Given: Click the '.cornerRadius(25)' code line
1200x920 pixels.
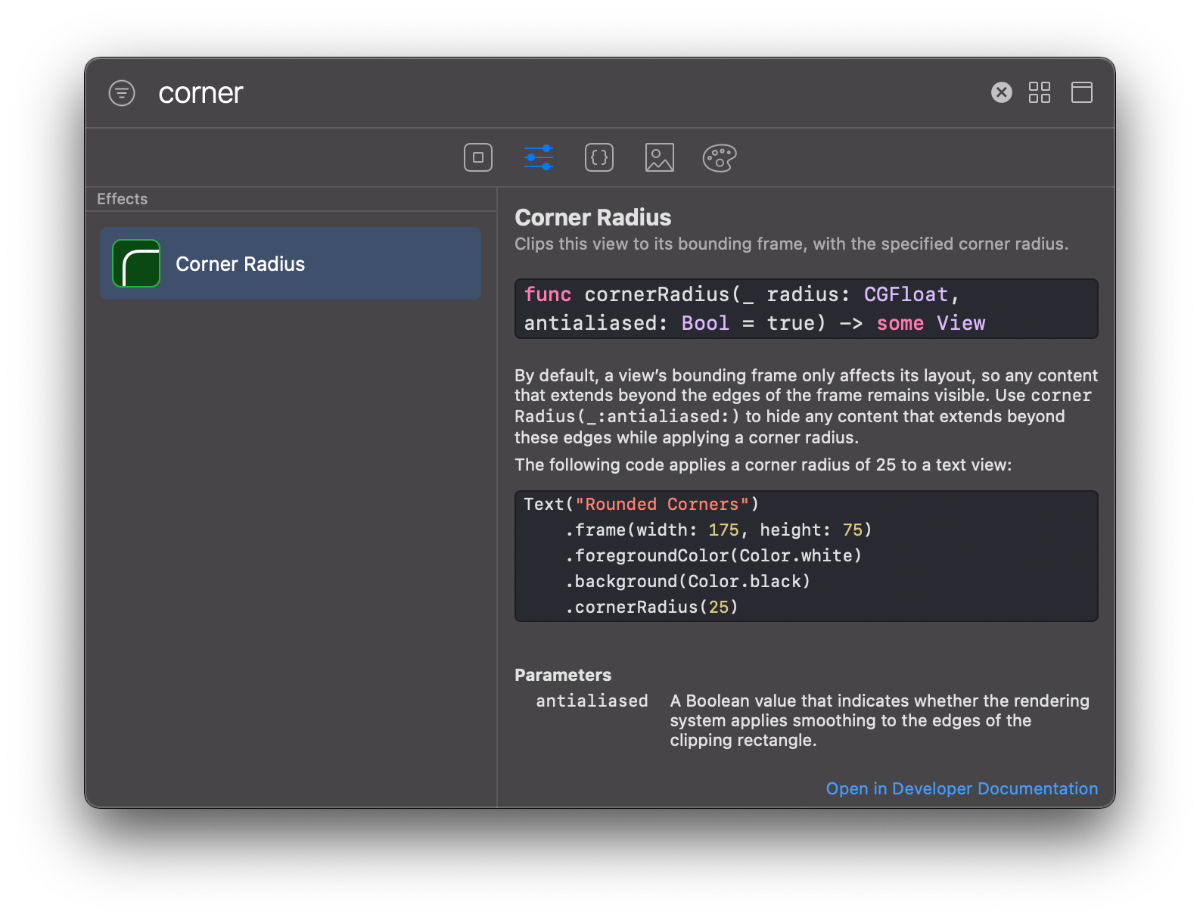Looking at the screenshot, I should click(651, 607).
